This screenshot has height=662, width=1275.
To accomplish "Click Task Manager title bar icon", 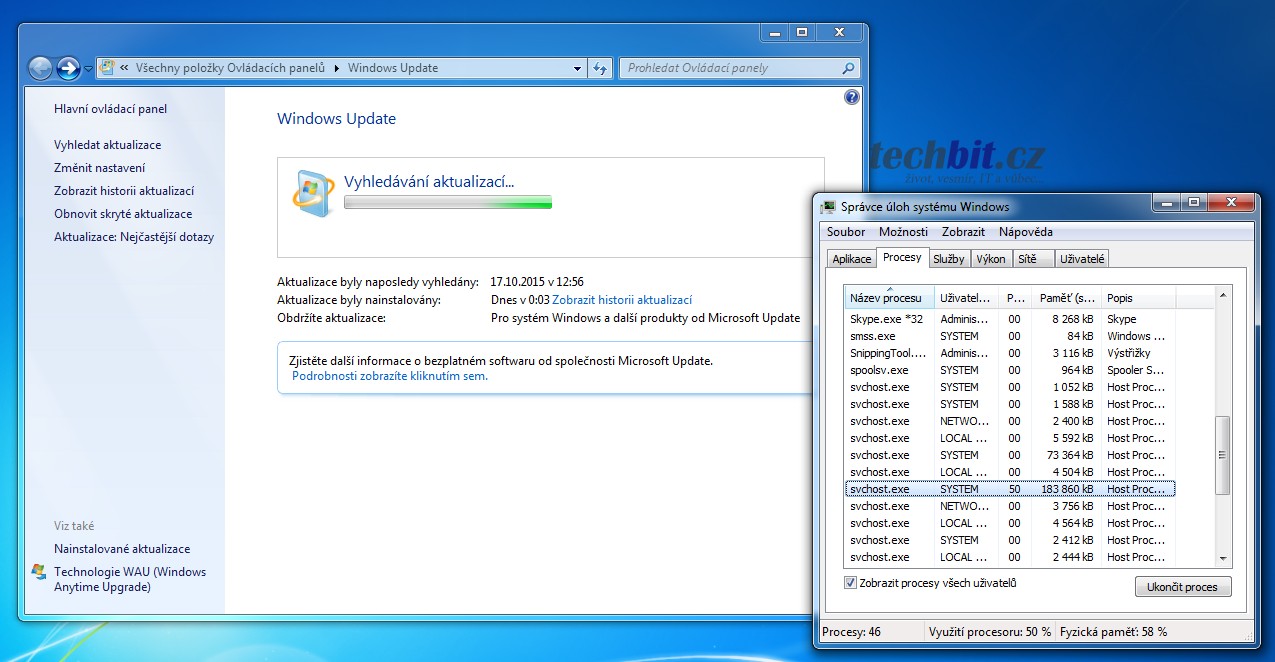I will (828, 207).
